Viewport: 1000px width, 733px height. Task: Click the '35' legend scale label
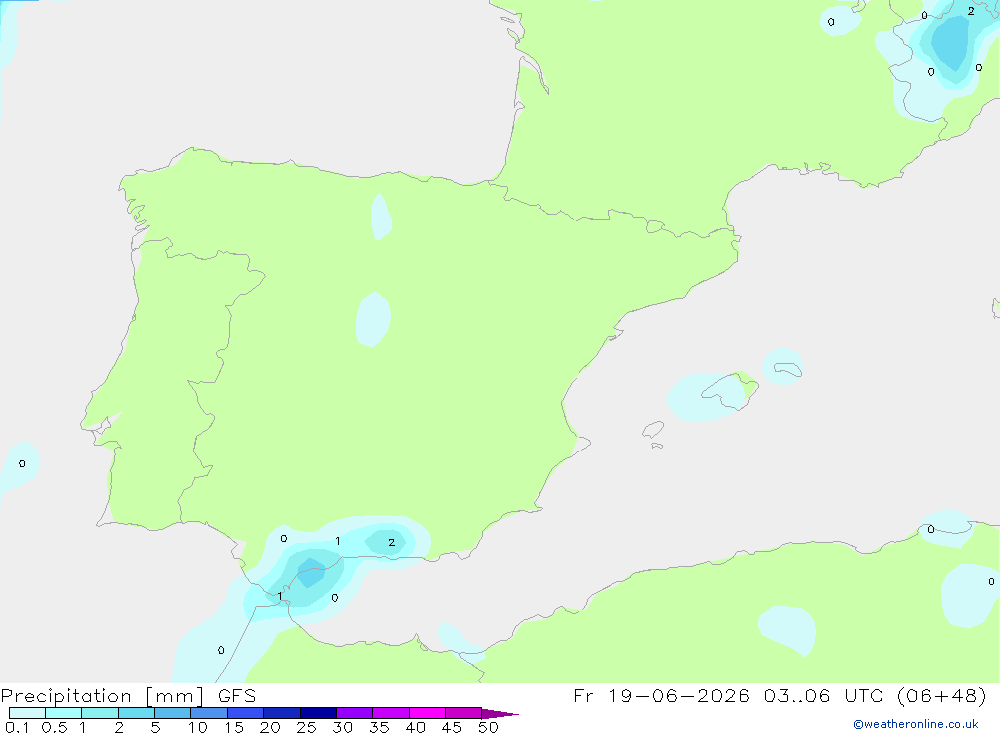[x=379, y=727]
